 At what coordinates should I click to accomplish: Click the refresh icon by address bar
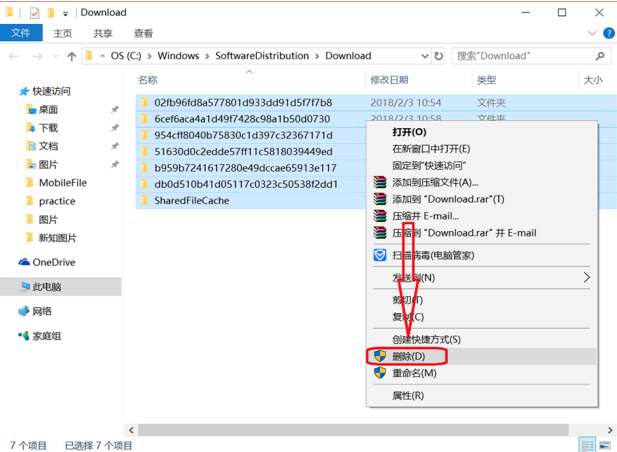440,57
